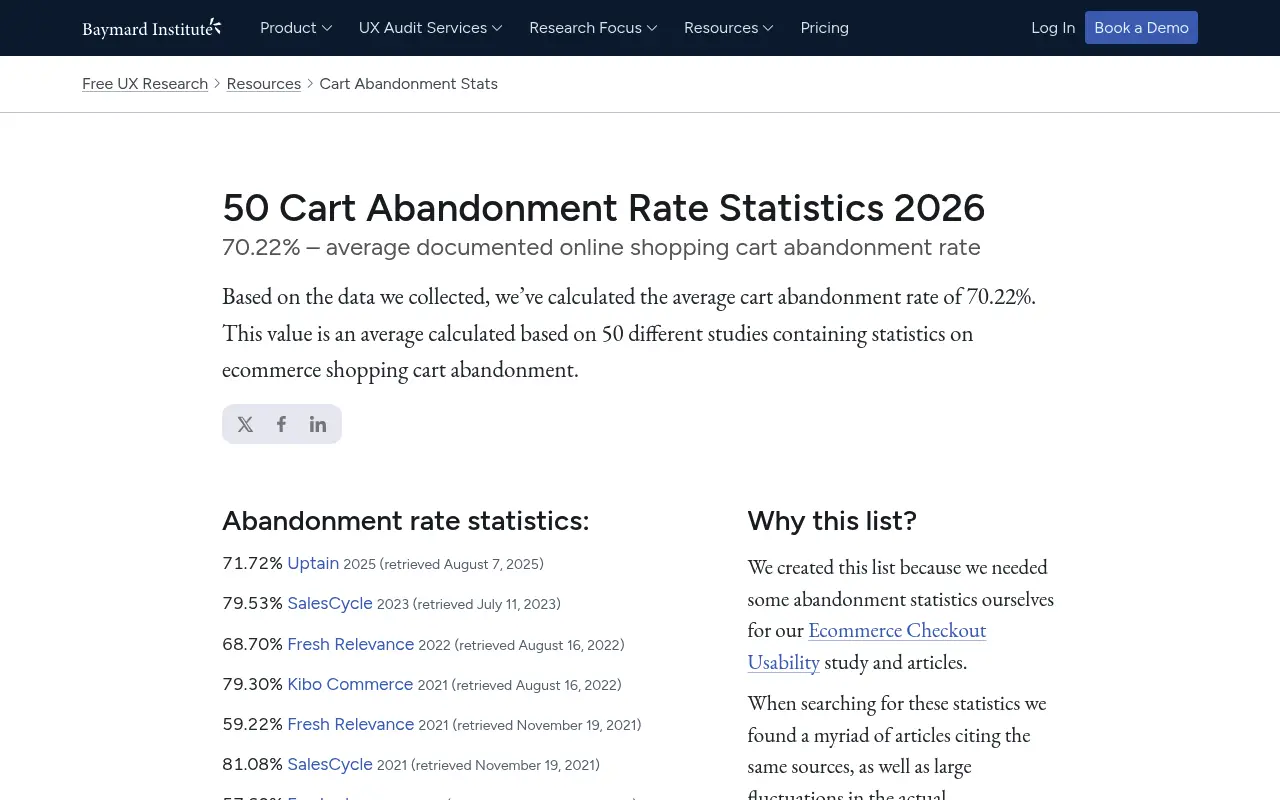Click '(retrieved July 11, 2023)' text
The height and width of the screenshot is (800, 1280).
point(487,604)
